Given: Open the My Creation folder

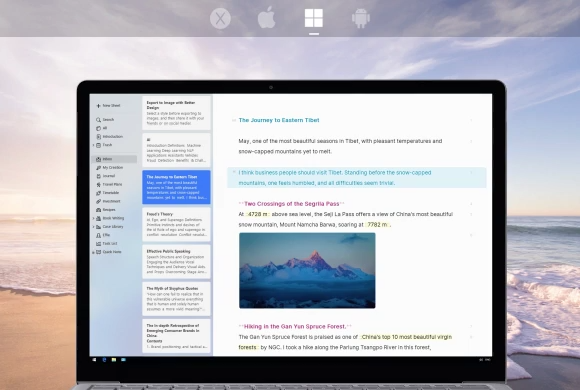Looking at the screenshot, I should [x=109, y=168].
